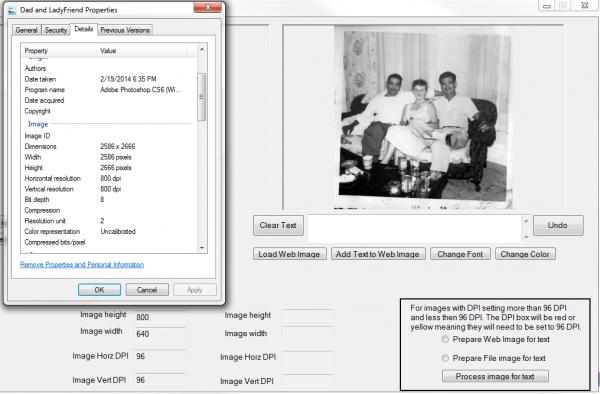Select the Color representation row
This screenshot has width=600, height=394.
(x=109, y=231)
